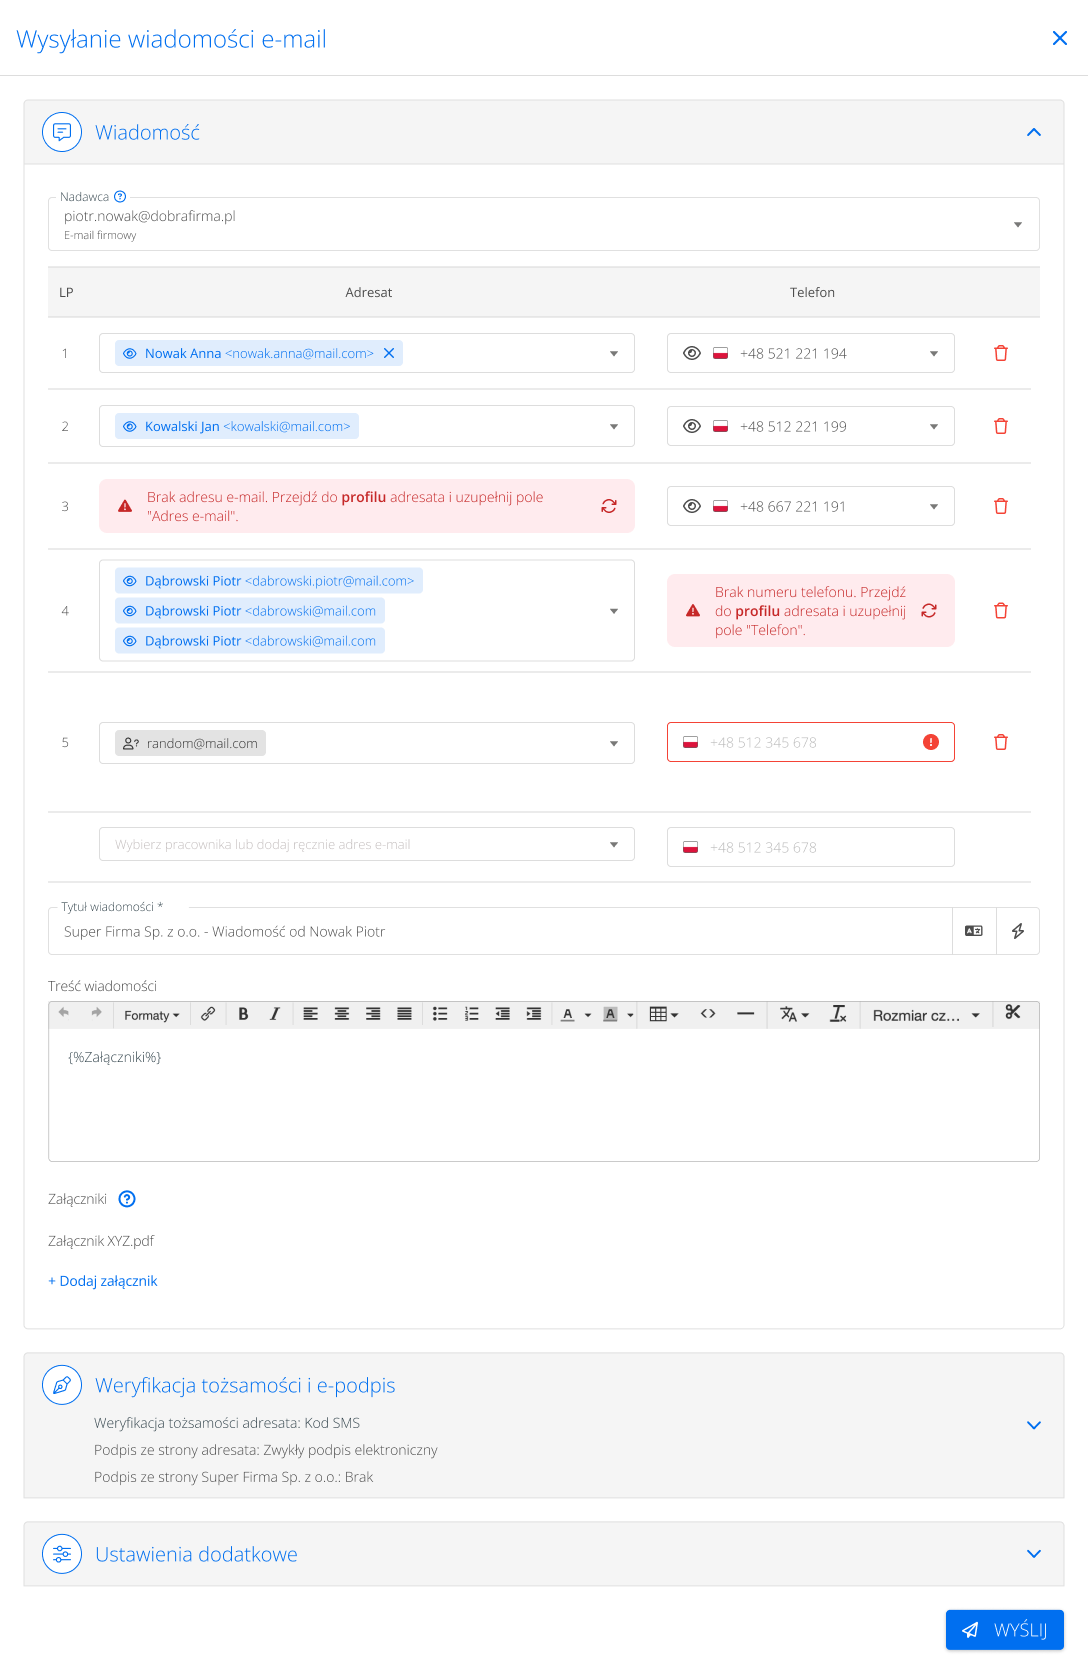
Task: Toggle eye icon for phone +48 521 221 194
Action: (x=691, y=353)
